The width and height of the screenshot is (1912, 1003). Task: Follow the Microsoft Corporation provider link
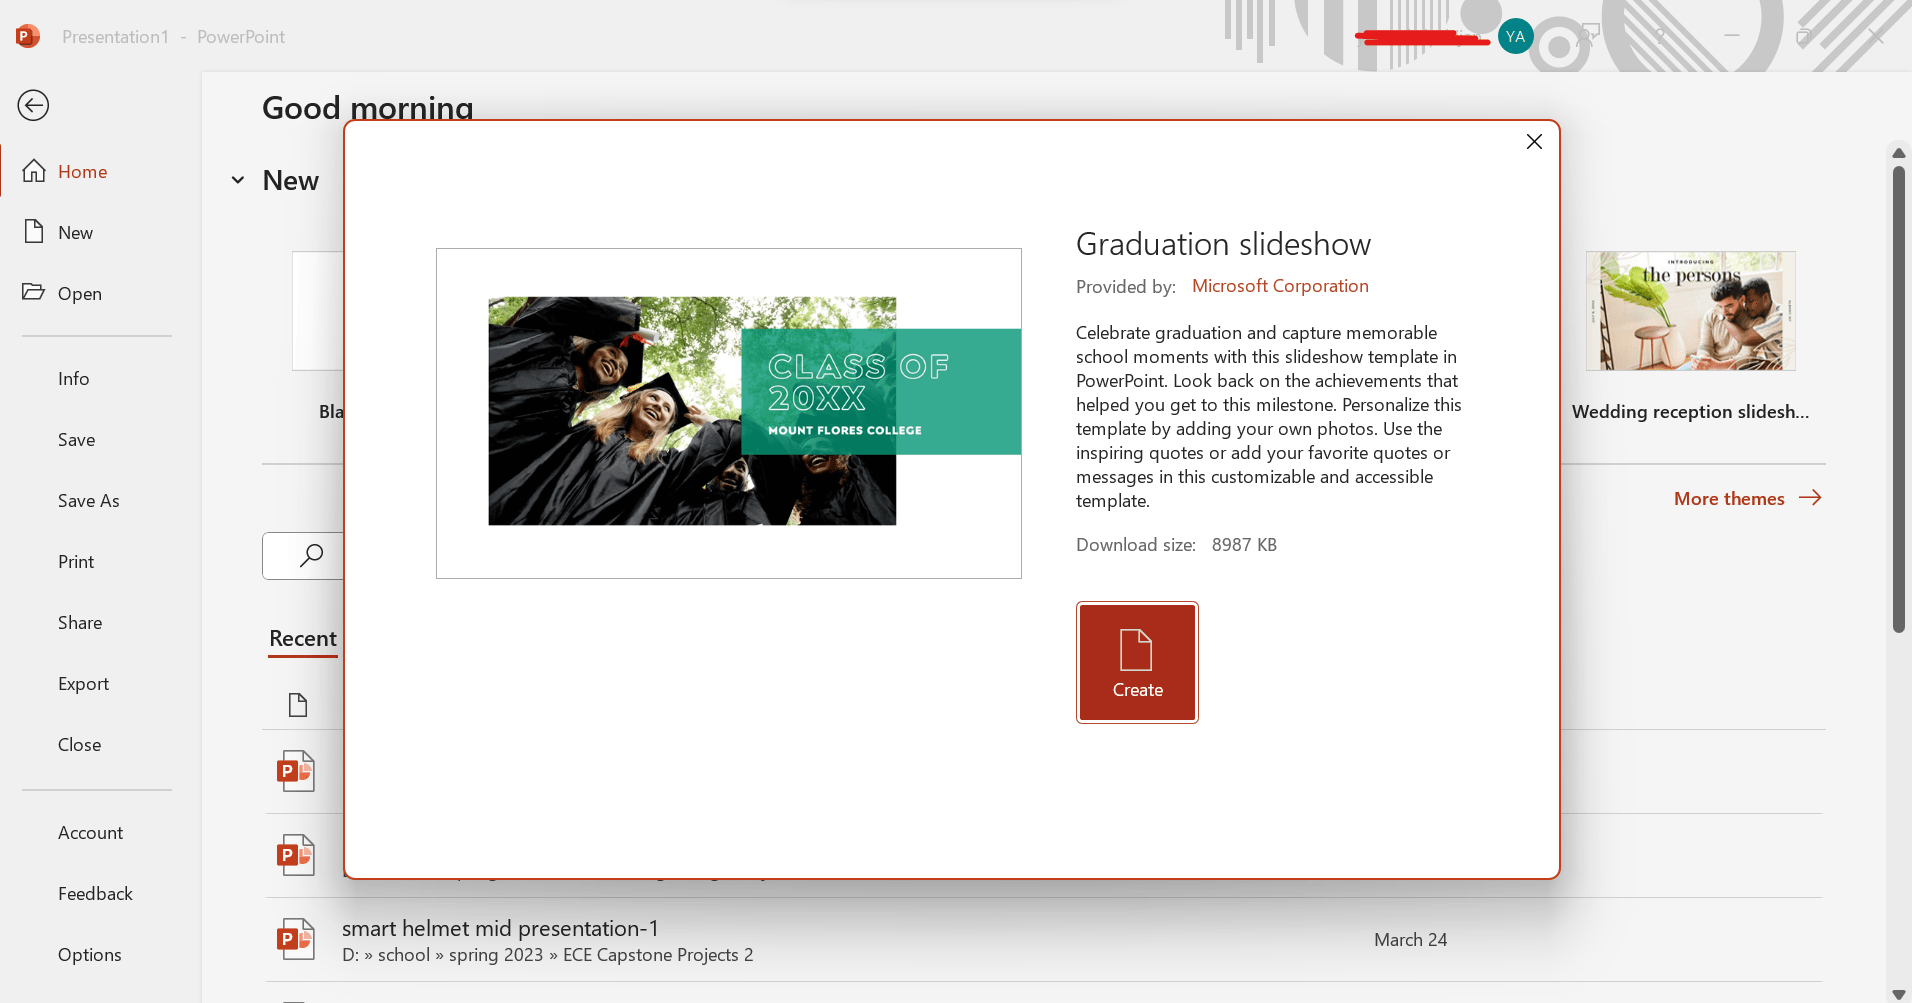[x=1280, y=286]
